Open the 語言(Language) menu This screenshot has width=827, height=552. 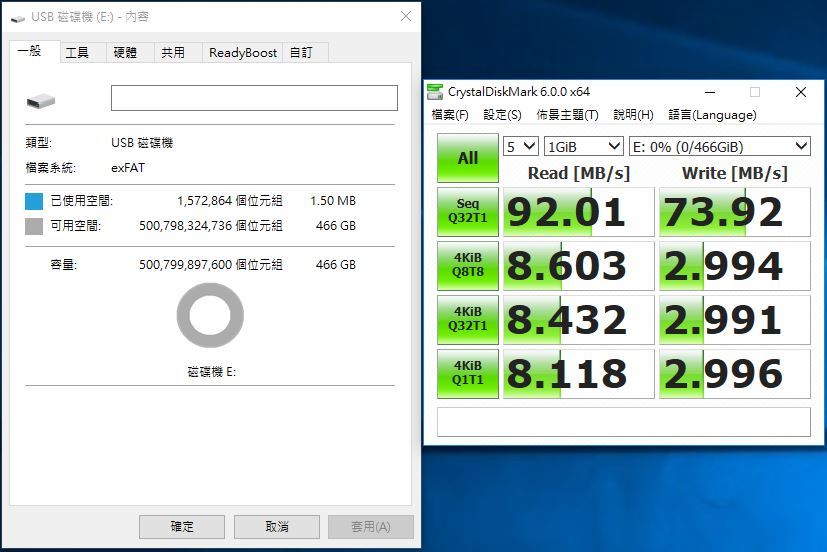[x=712, y=114]
